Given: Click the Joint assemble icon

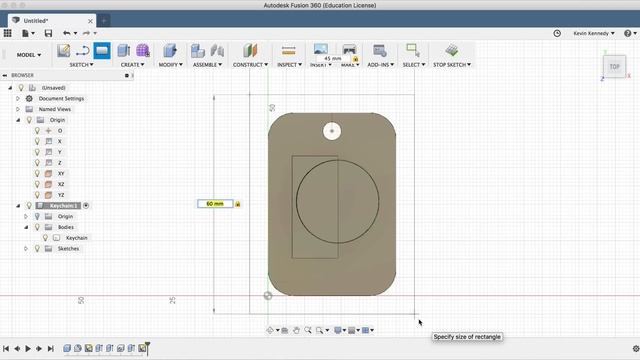Looking at the screenshot, I should click(217, 51).
